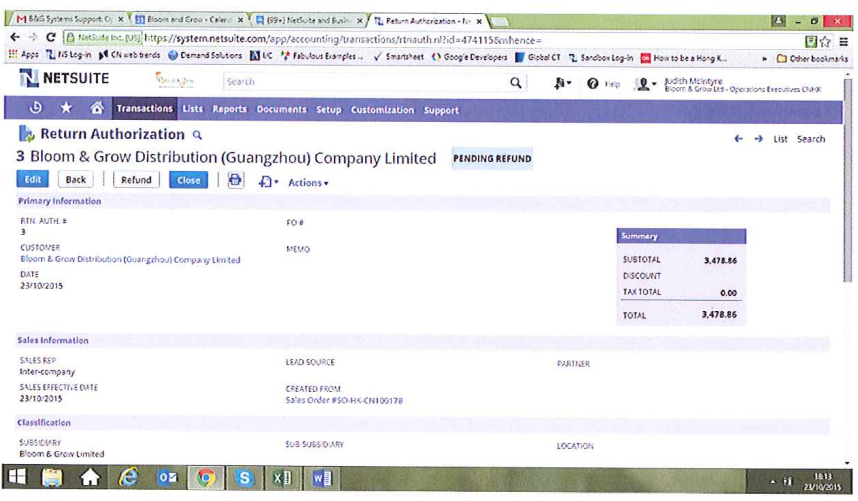Click browser Back arrow
This screenshot has height=501, width=858.
(x=15, y=37)
